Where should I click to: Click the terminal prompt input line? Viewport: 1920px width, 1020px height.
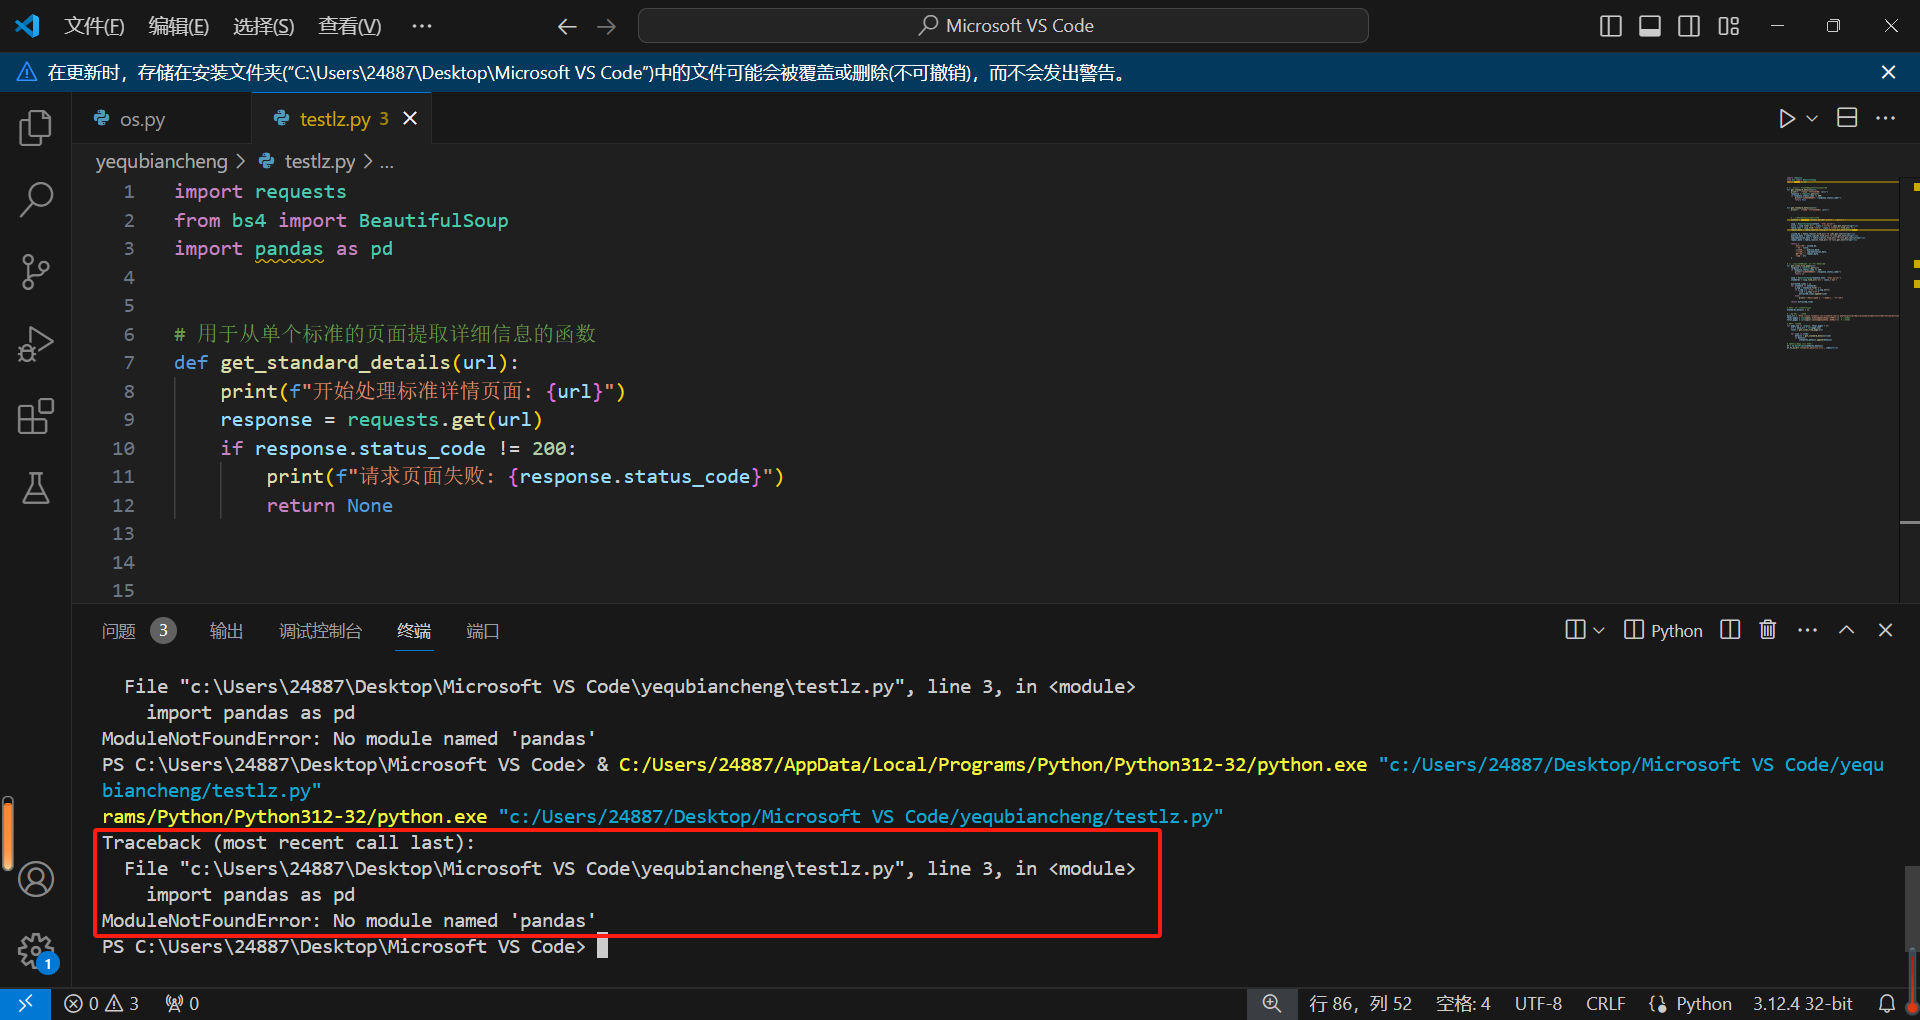355,946
